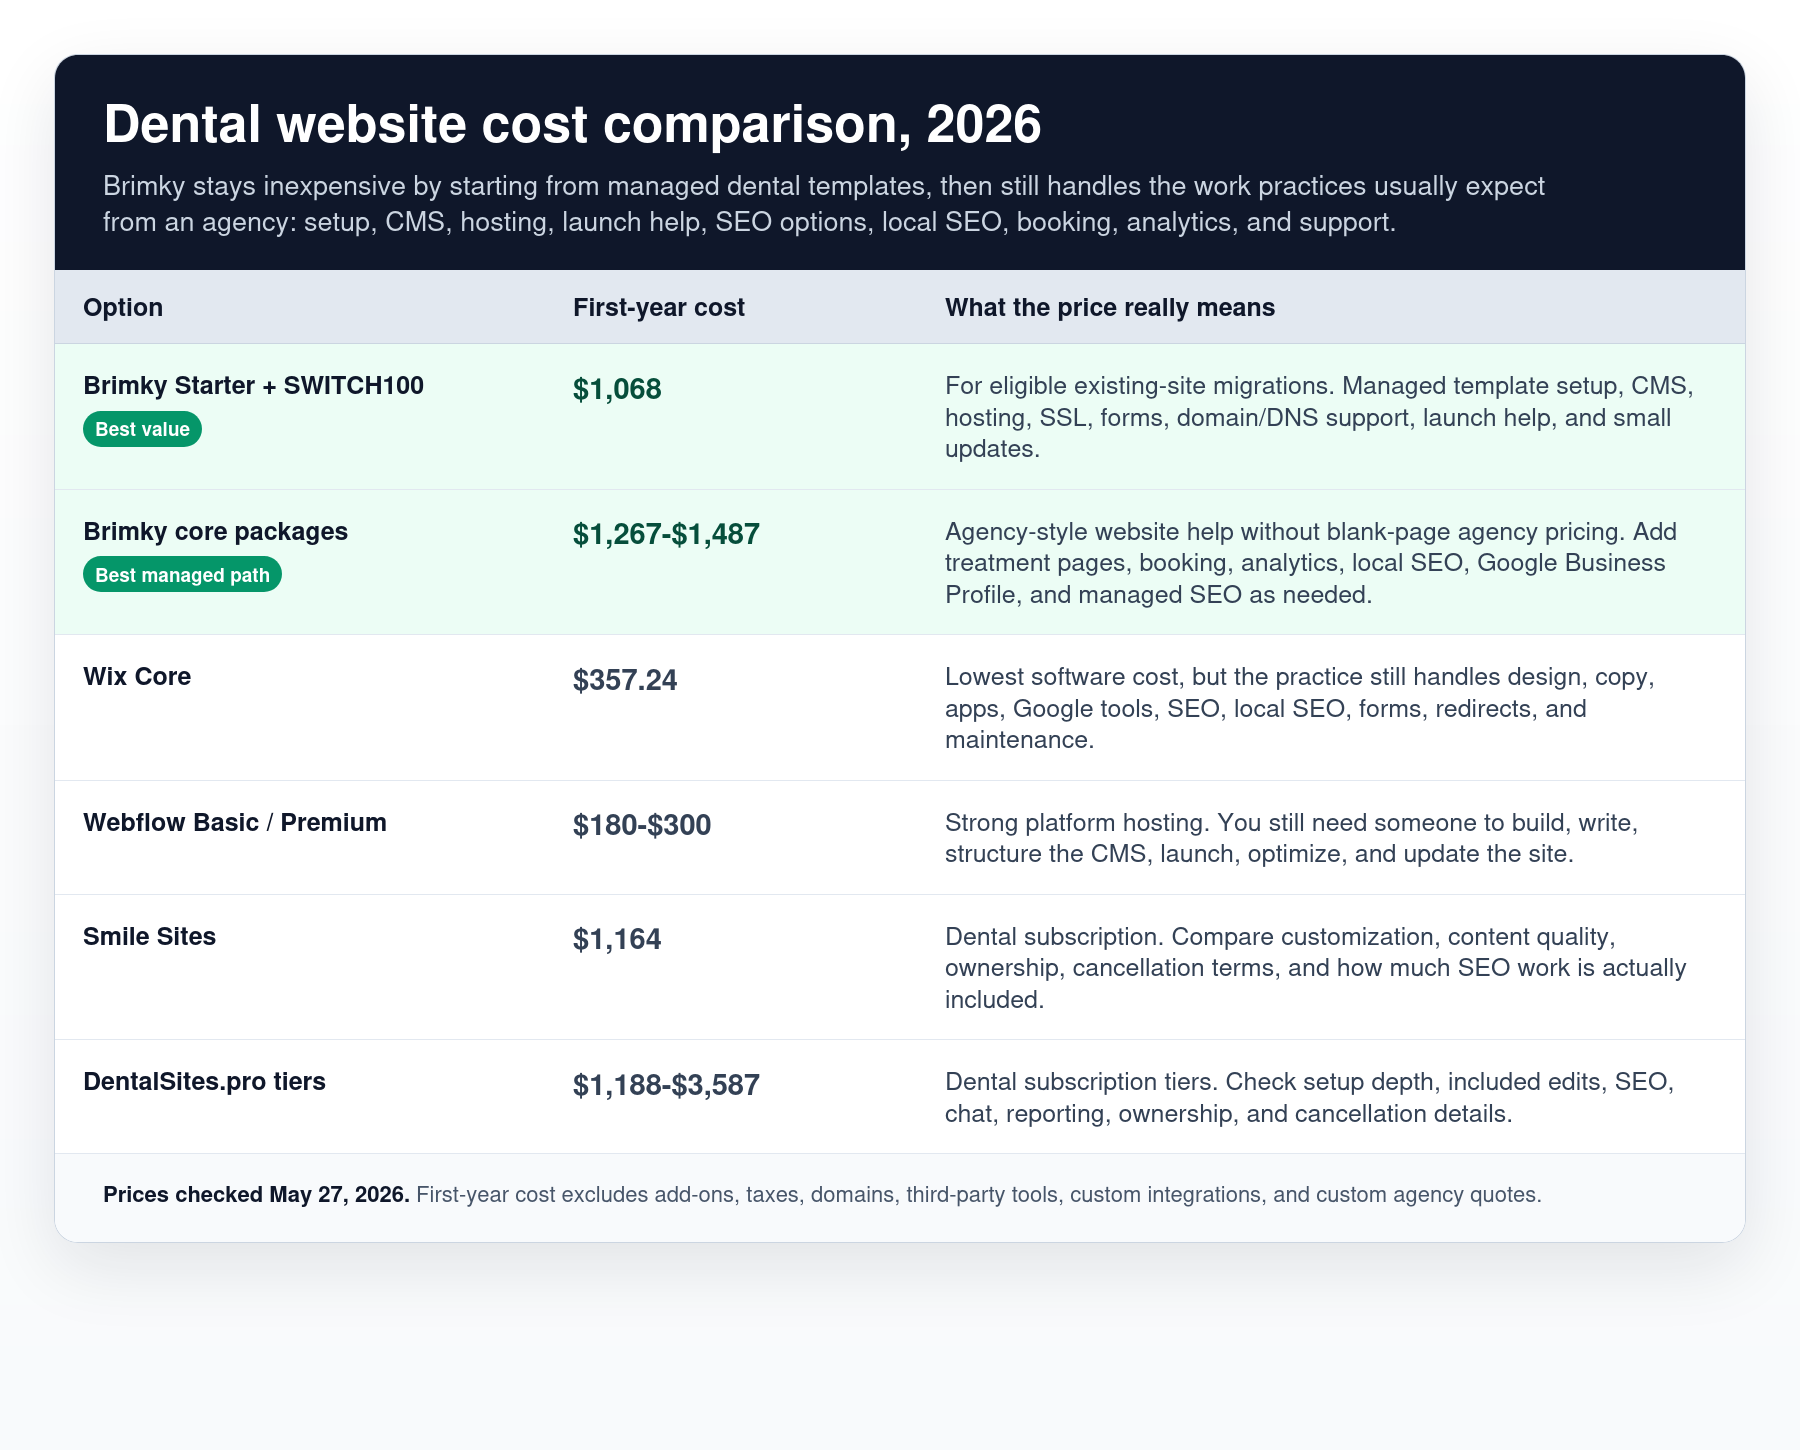Click 'Prices checked May 27, 2026.' footnote

click(256, 1194)
